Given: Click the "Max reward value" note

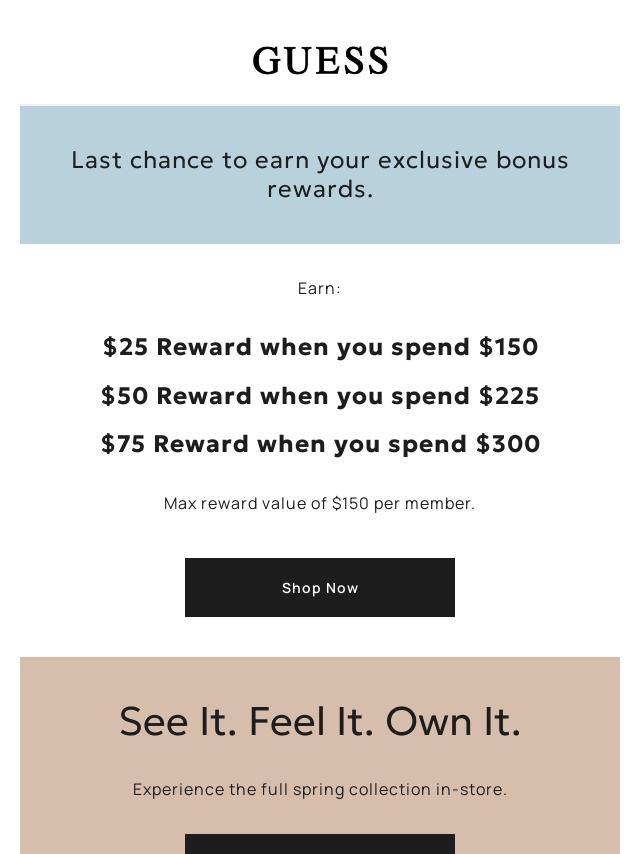Looking at the screenshot, I should coord(250,504).
